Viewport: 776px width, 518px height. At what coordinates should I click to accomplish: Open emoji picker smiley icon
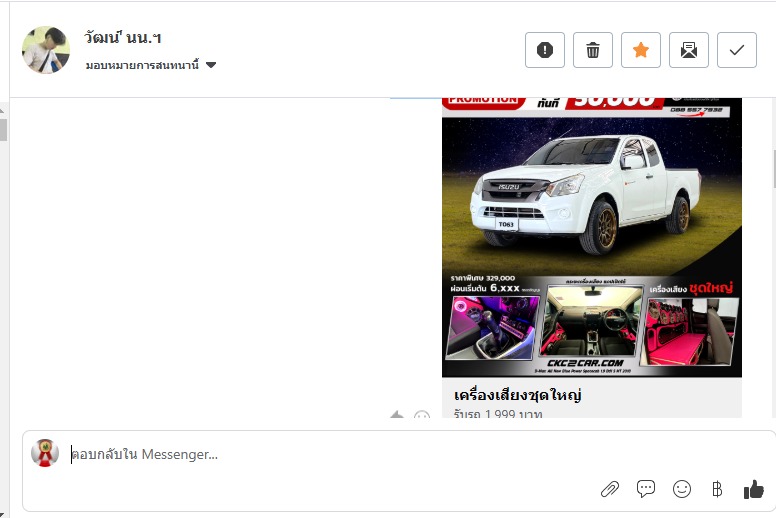tap(682, 489)
